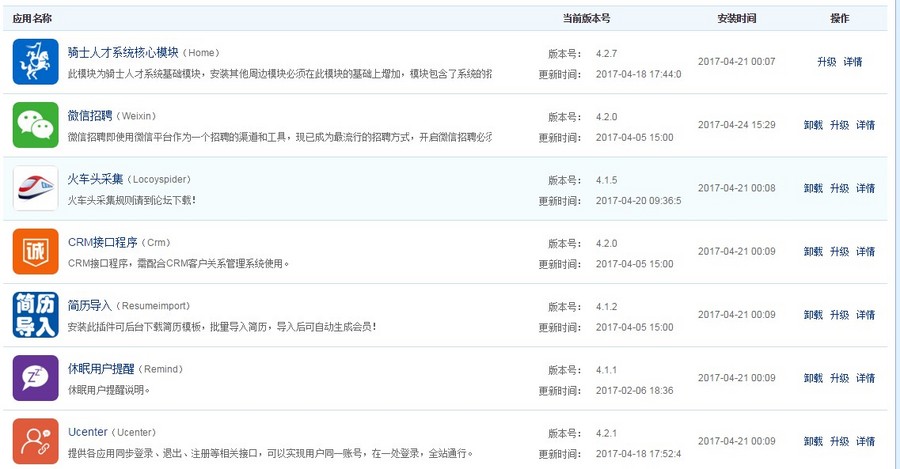Click the 当前版本号 column header
Viewport: 900px width, 469px height.
click(586, 18)
